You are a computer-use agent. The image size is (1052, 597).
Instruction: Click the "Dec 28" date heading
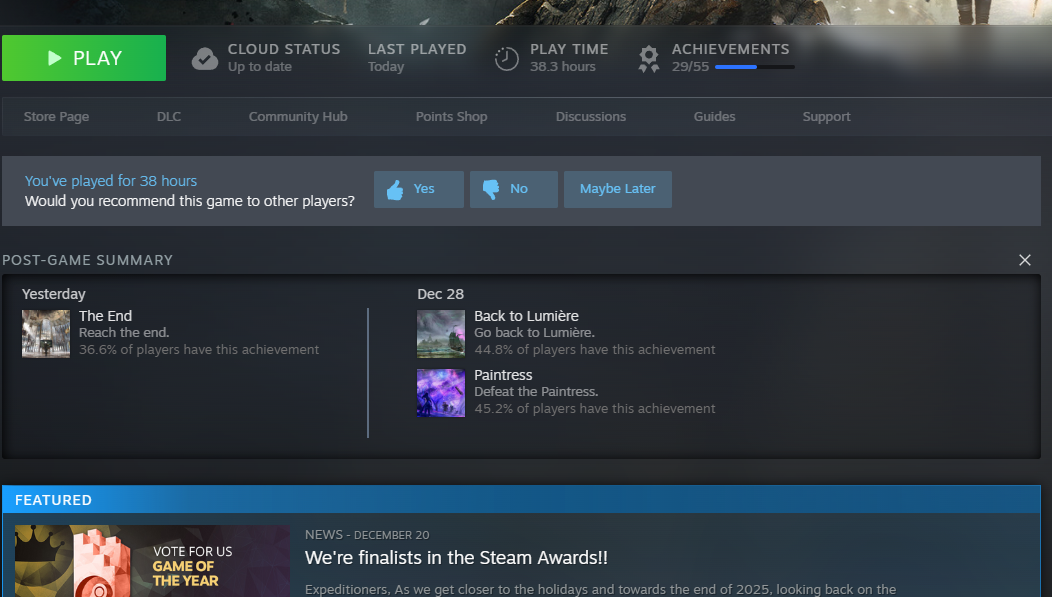point(440,294)
